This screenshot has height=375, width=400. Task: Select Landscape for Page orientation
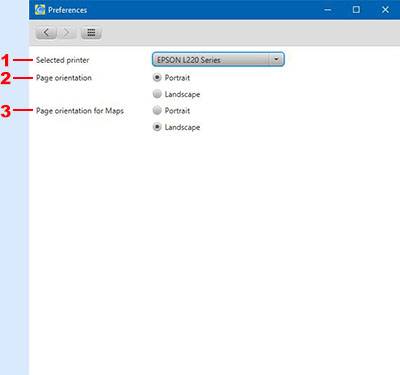pyautogui.click(x=157, y=94)
